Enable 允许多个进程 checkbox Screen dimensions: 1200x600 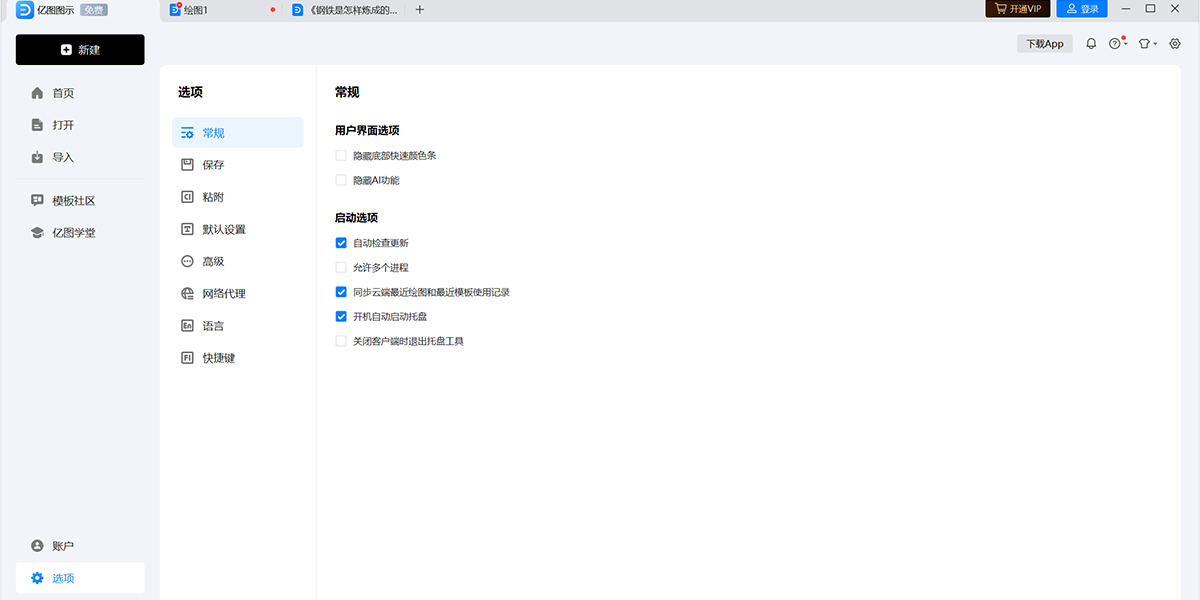341,268
